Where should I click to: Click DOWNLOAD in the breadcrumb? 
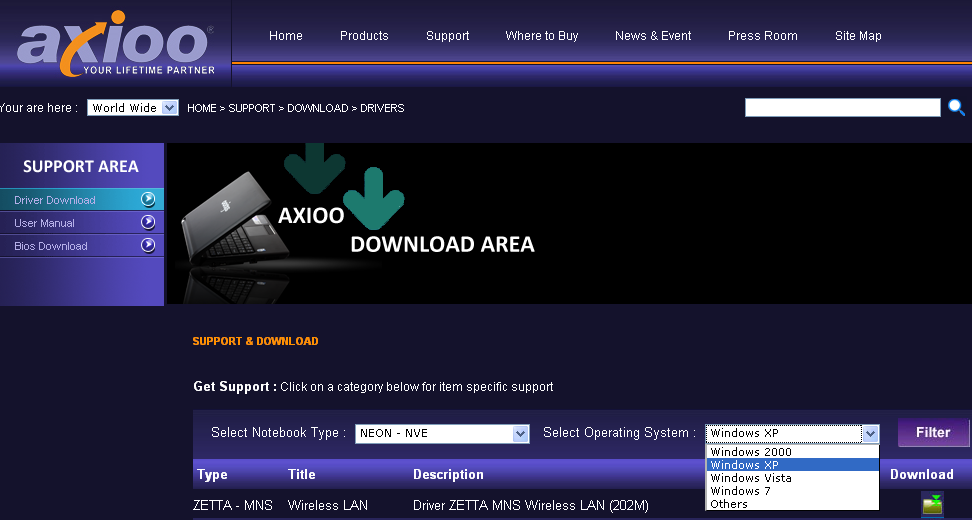point(317,108)
